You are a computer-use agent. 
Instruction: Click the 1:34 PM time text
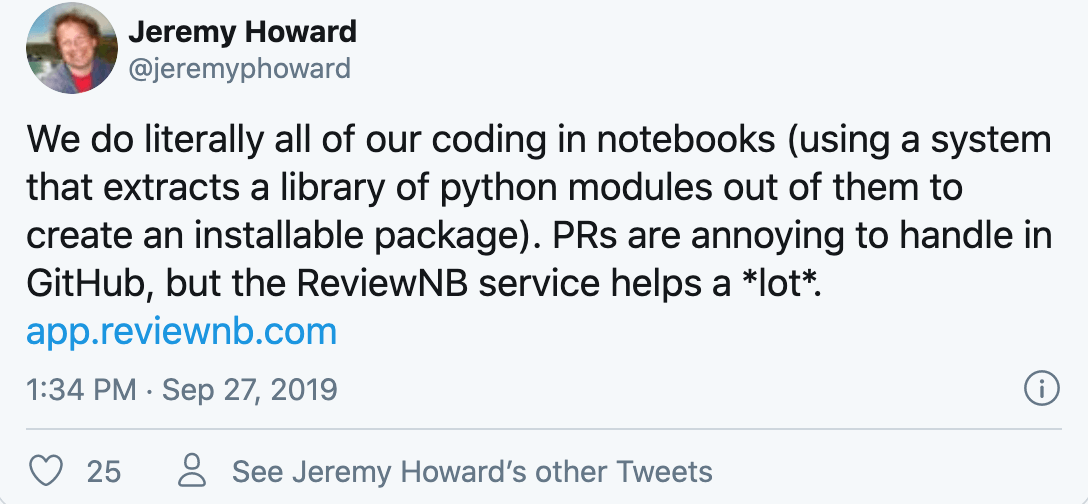(81, 389)
